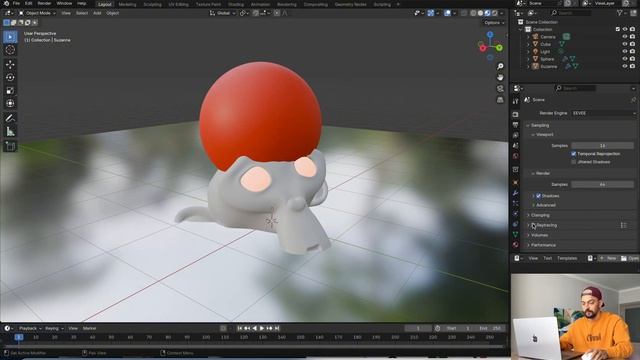640x360 pixels.
Task: Switch to the UV Editing workspace tab
Action: (178, 4)
